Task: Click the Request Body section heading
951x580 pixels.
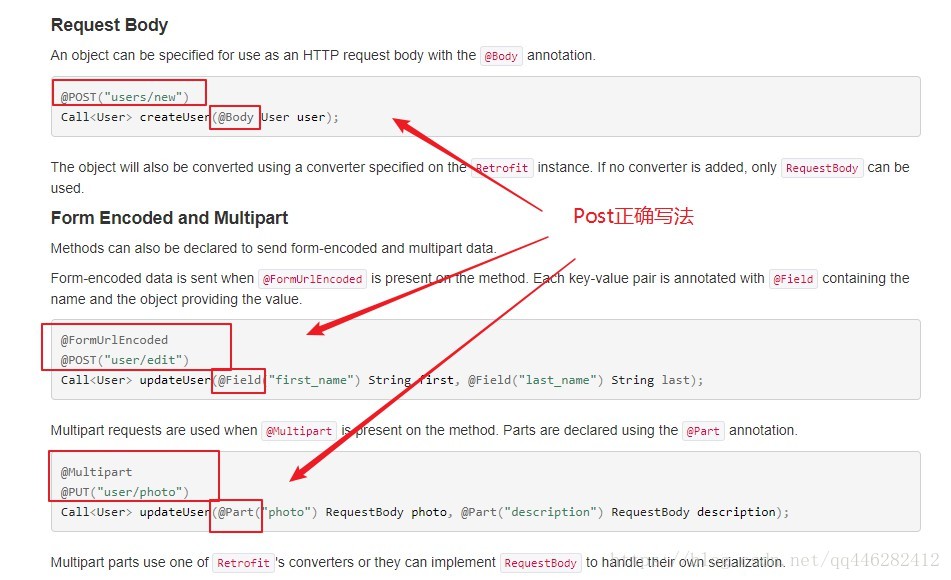Action: [109, 25]
